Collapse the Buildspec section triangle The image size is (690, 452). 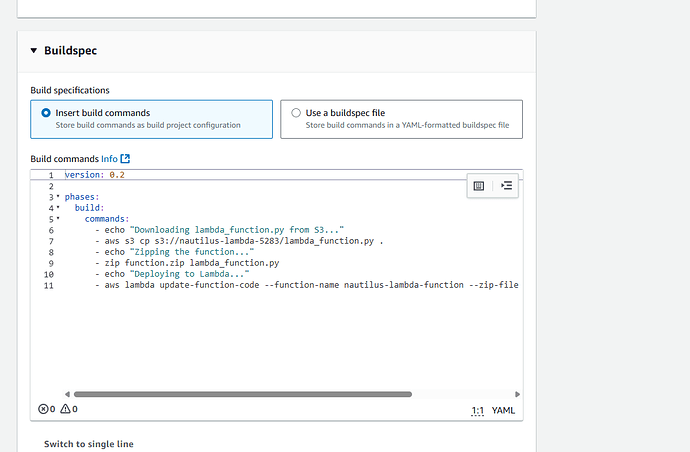click(33, 50)
